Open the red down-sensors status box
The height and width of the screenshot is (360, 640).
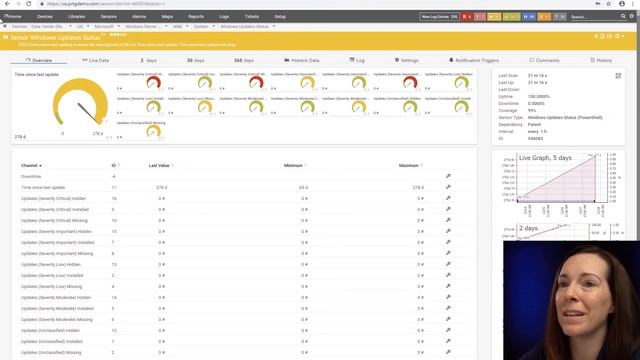pos(467,17)
